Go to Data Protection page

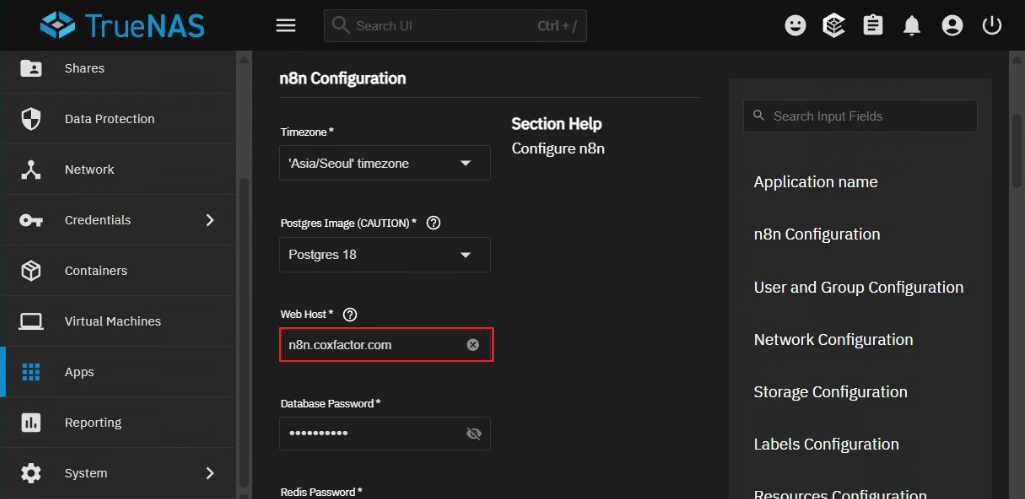118,119
